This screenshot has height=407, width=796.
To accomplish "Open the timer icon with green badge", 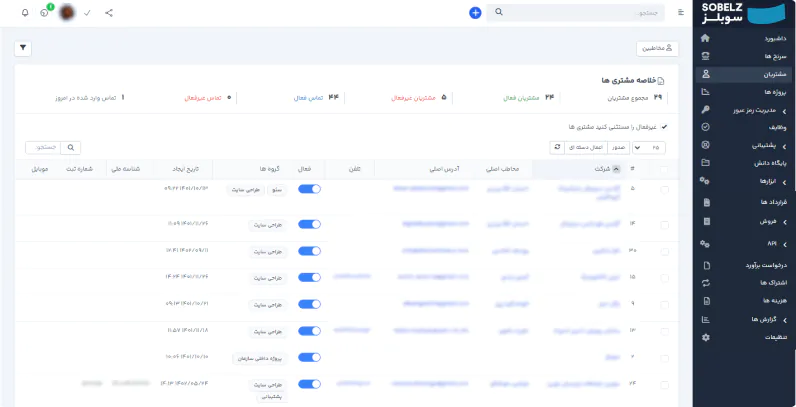I will (x=45, y=13).
